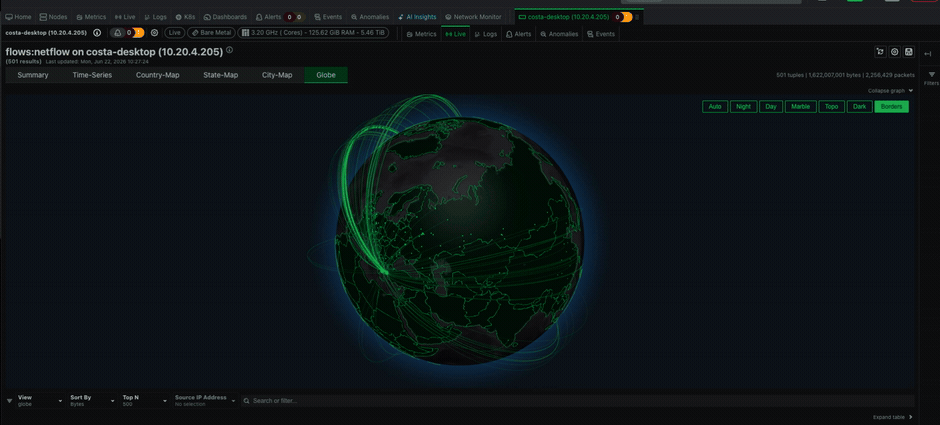Viewport: 940px width, 425px height.
Task: Open the Home tab in top navigation
Action: point(18,17)
